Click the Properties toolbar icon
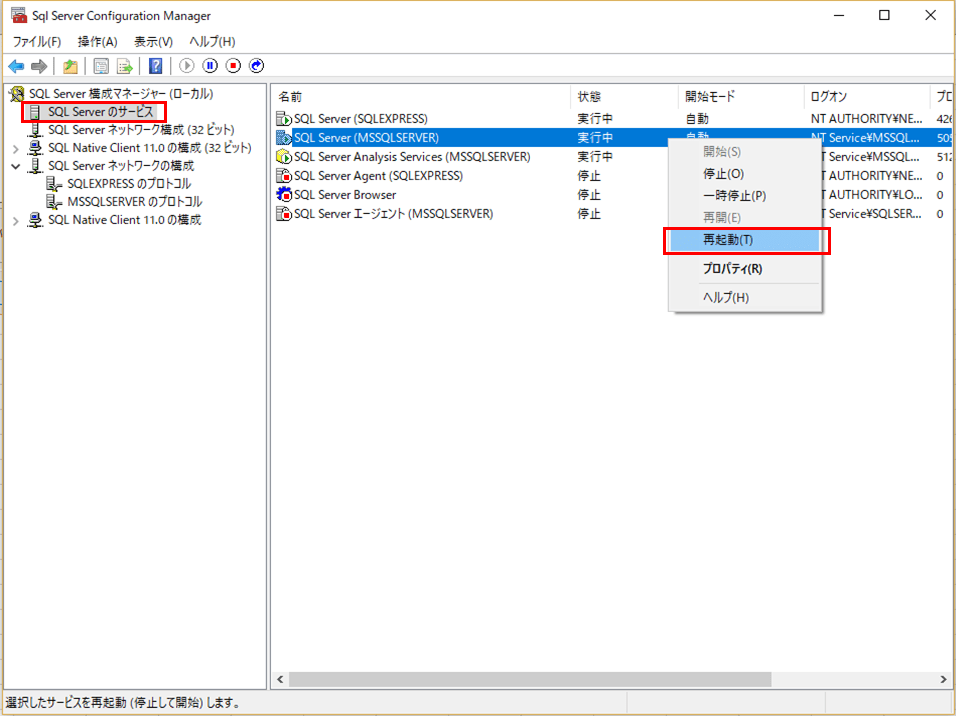This screenshot has width=956, height=716. 100,66
